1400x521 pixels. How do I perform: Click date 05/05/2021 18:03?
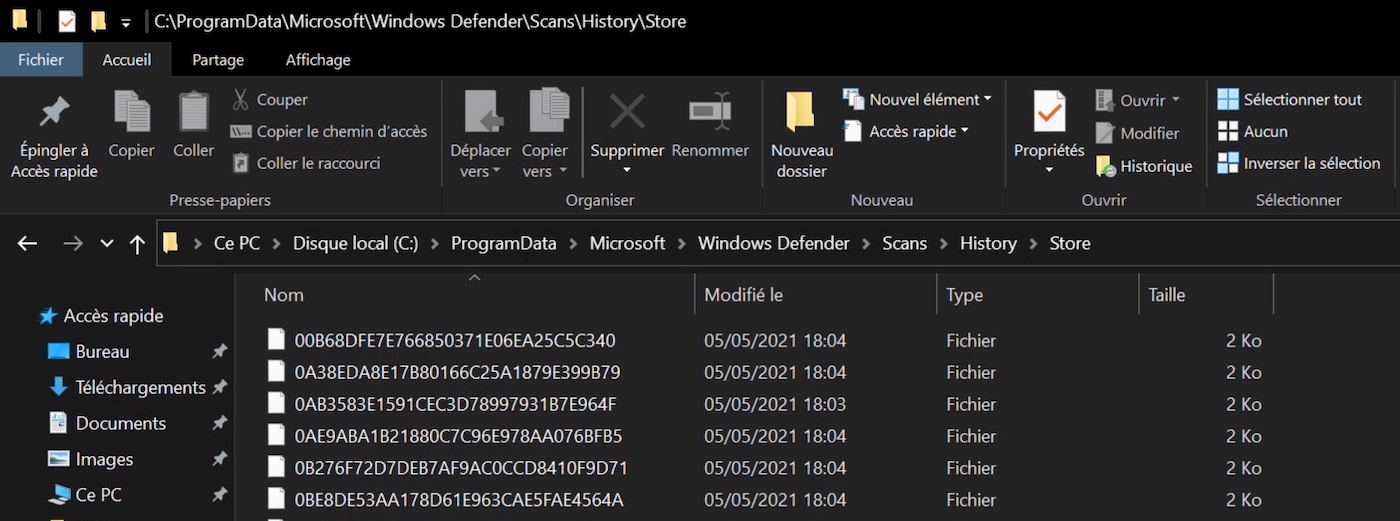[775, 404]
